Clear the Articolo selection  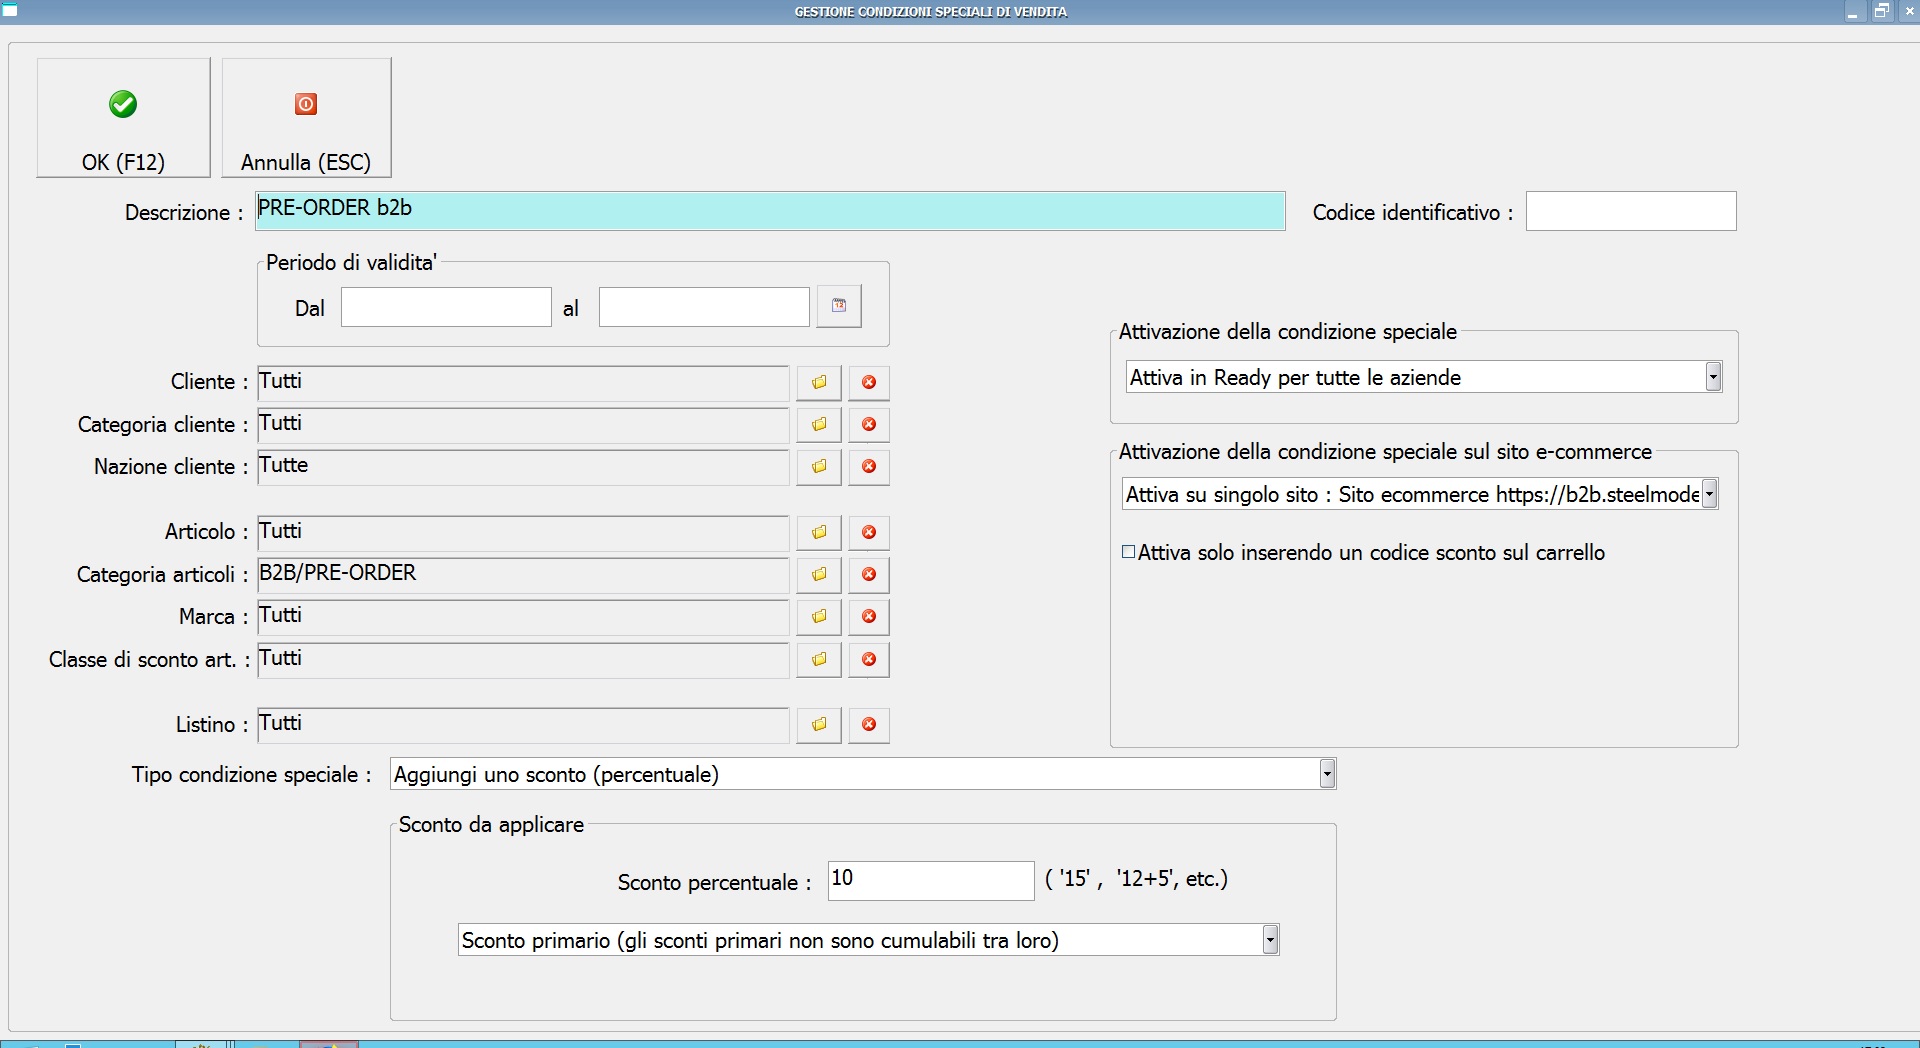869,533
